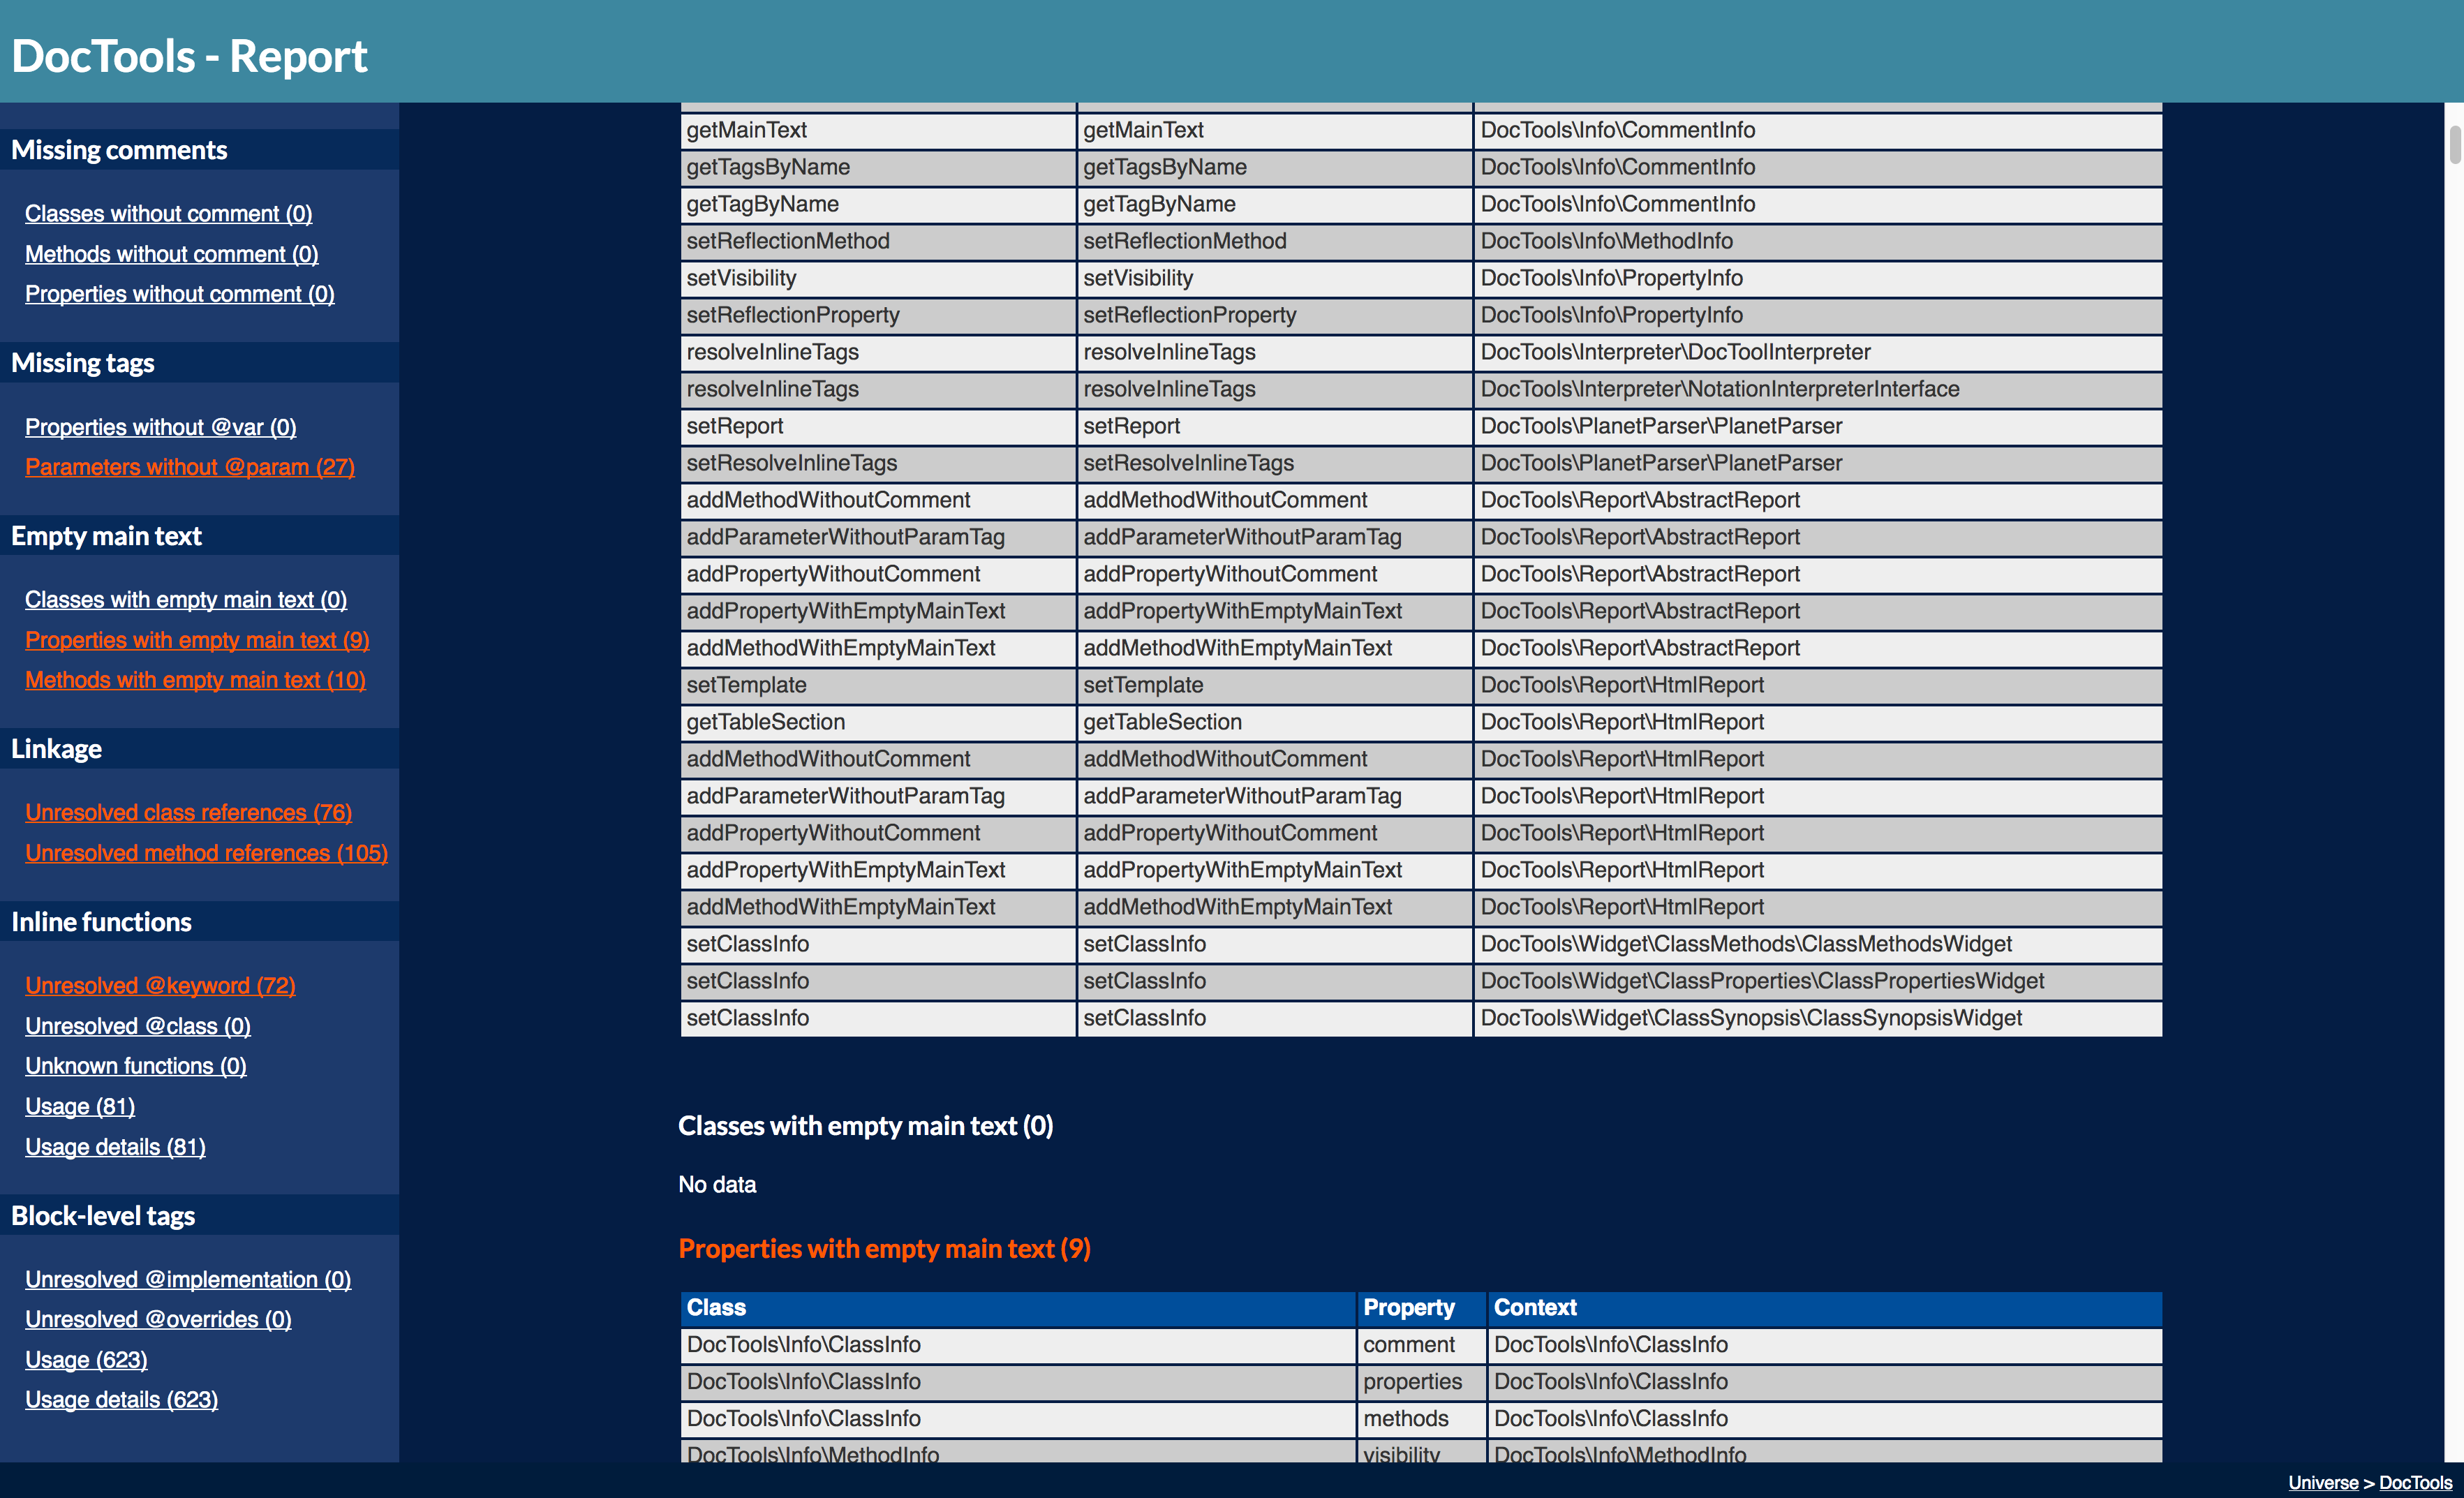Open the Unknown functions report
Image resolution: width=2464 pixels, height=1498 pixels.
tap(135, 1066)
